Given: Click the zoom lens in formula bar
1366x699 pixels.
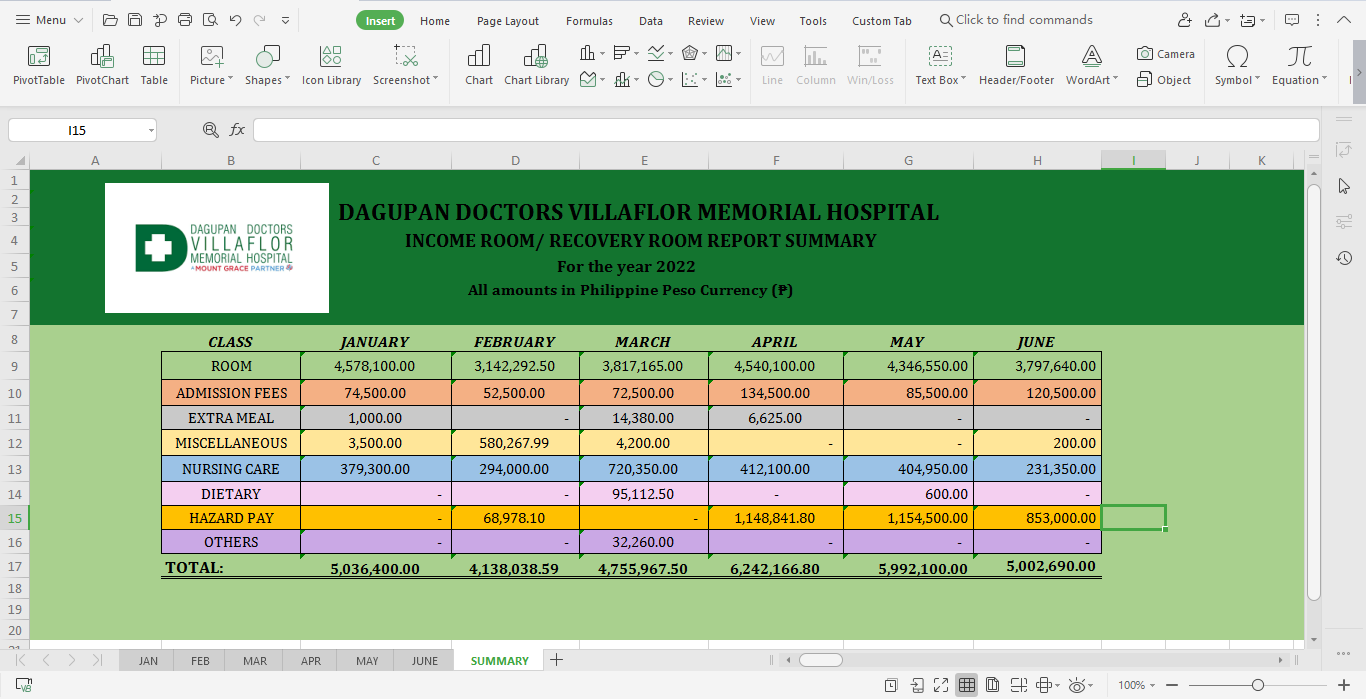Looking at the screenshot, I should point(210,130).
